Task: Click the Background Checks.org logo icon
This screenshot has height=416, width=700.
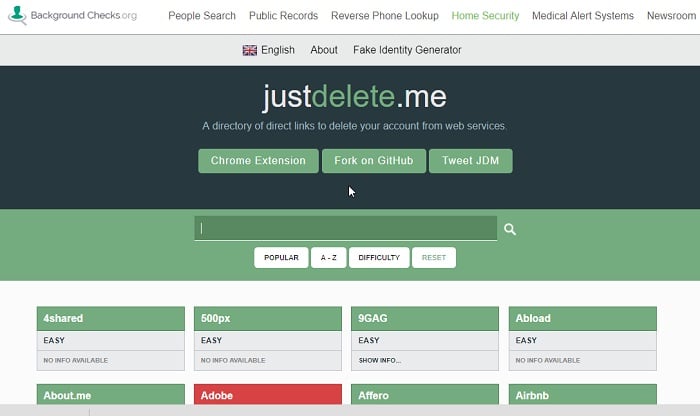Action: coord(17,15)
